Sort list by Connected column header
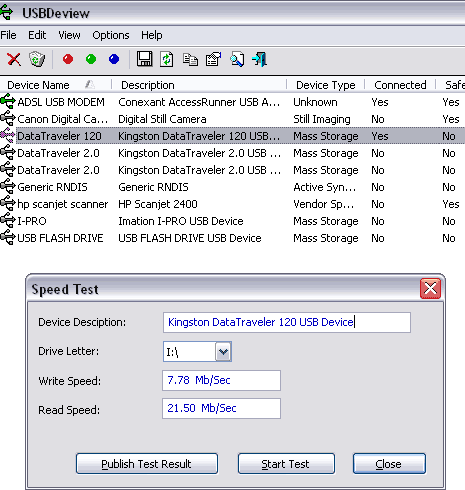This screenshot has height=490, width=465. pyautogui.click(x=400, y=85)
